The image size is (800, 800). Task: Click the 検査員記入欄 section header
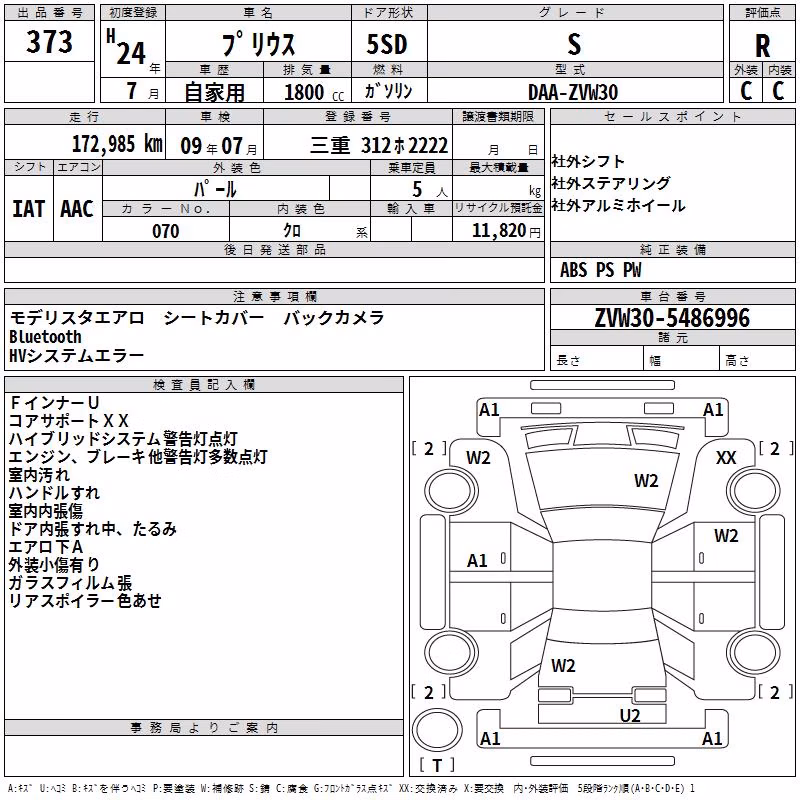[204, 385]
